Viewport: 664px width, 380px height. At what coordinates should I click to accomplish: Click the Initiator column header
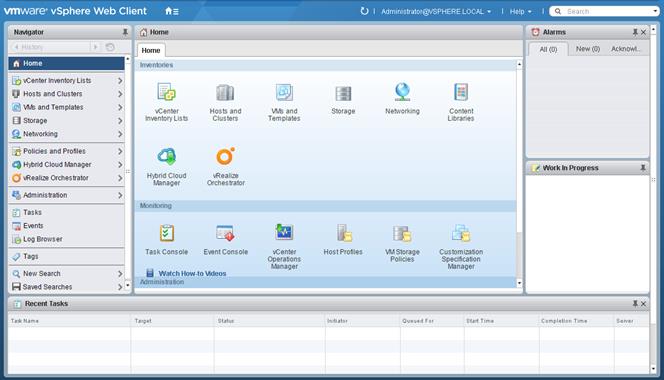[362, 321]
